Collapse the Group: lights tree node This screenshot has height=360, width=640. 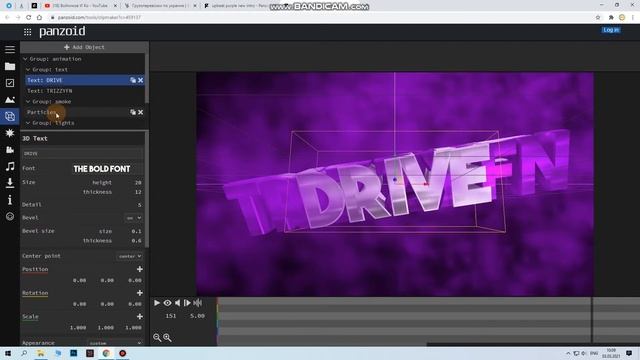pos(28,123)
